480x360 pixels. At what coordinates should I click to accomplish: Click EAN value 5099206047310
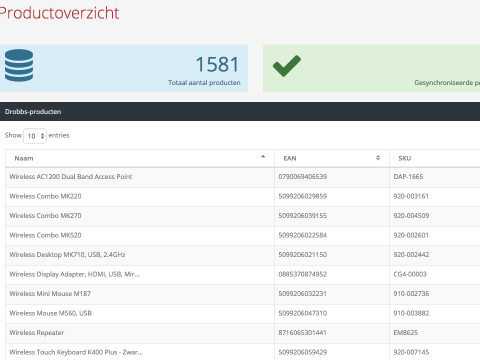tap(303, 313)
